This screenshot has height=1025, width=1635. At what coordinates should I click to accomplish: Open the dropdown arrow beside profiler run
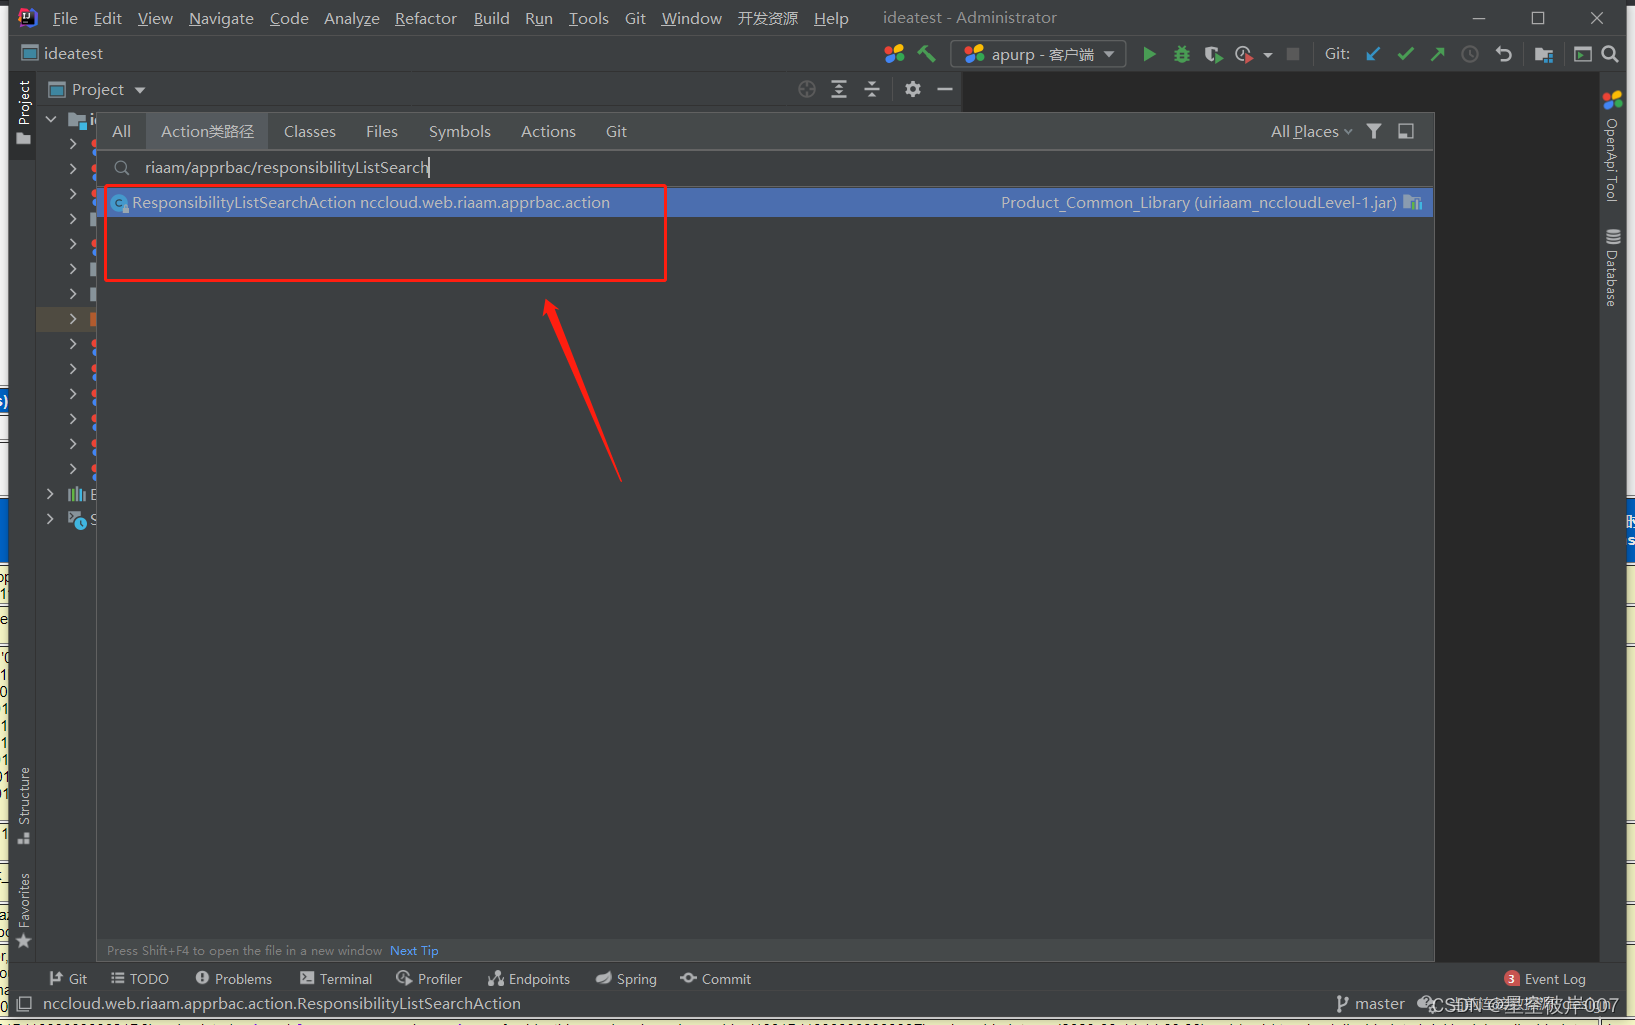[x=1268, y=55]
